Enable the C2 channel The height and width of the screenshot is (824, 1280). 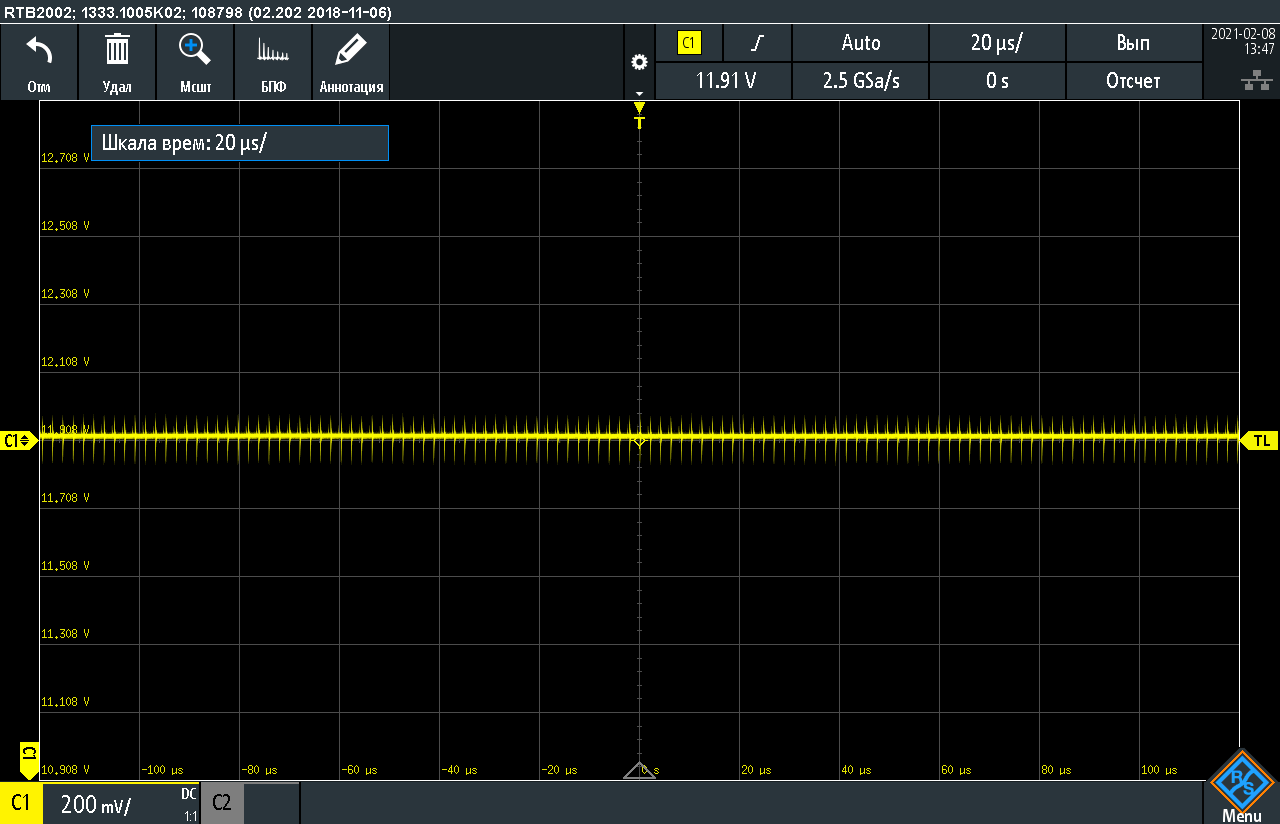pyautogui.click(x=222, y=803)
